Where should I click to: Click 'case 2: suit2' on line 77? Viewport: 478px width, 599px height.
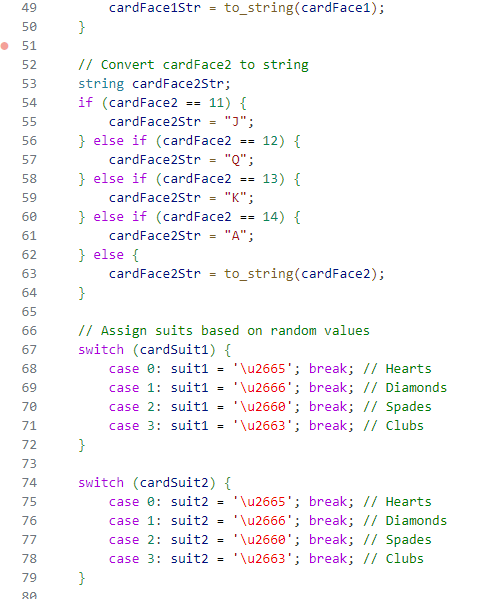point(159,540)
